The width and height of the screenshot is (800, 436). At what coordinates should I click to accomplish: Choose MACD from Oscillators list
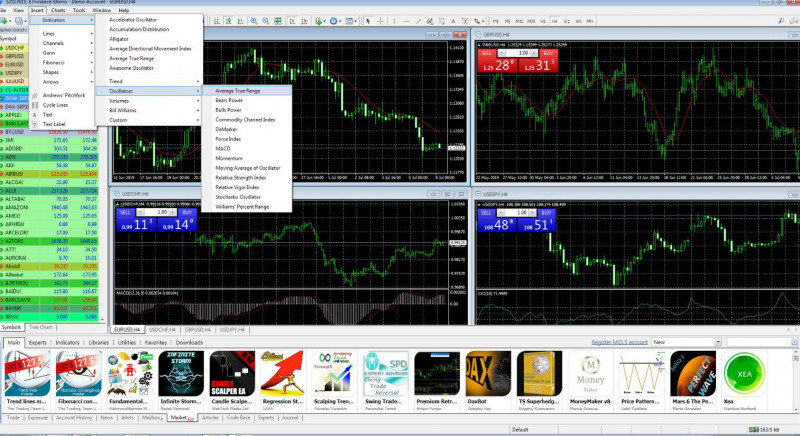click(x=247, y=148)
